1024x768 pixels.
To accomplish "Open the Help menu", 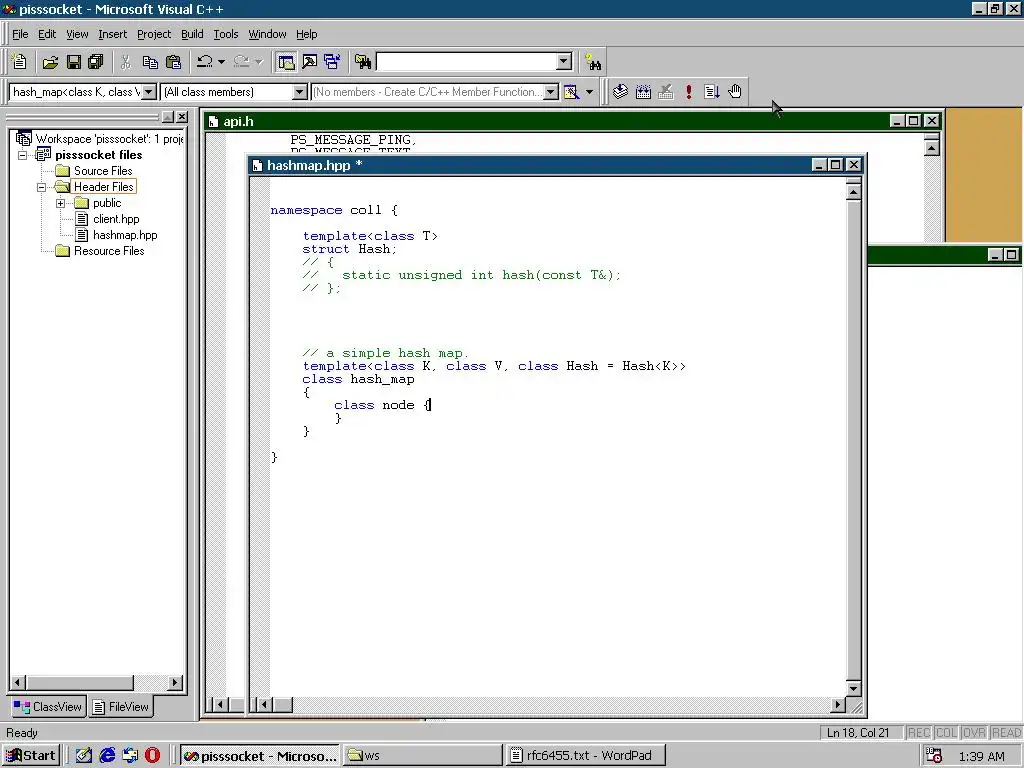I will (306, 34).
